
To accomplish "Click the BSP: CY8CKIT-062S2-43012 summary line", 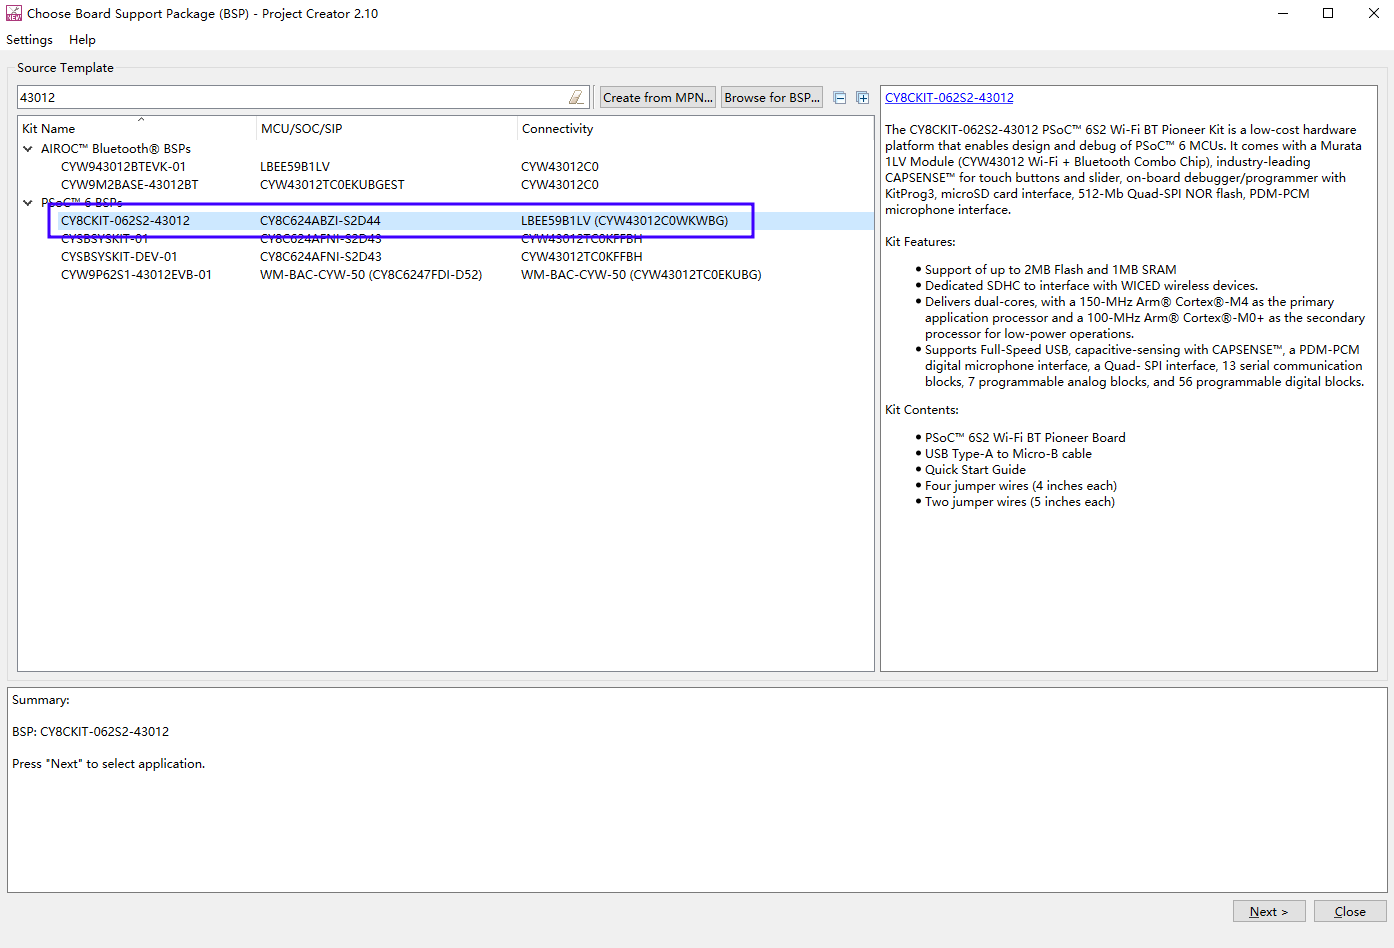I will tap(90, 731).
